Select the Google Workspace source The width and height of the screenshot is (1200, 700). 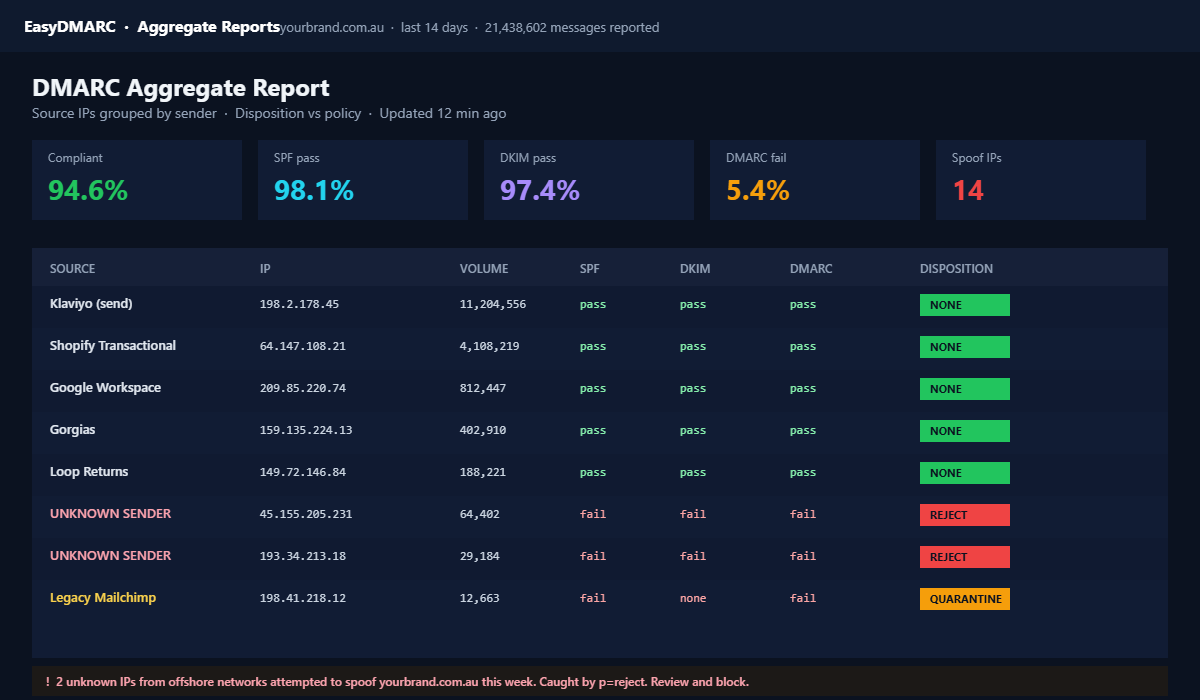tap(105, 388)
